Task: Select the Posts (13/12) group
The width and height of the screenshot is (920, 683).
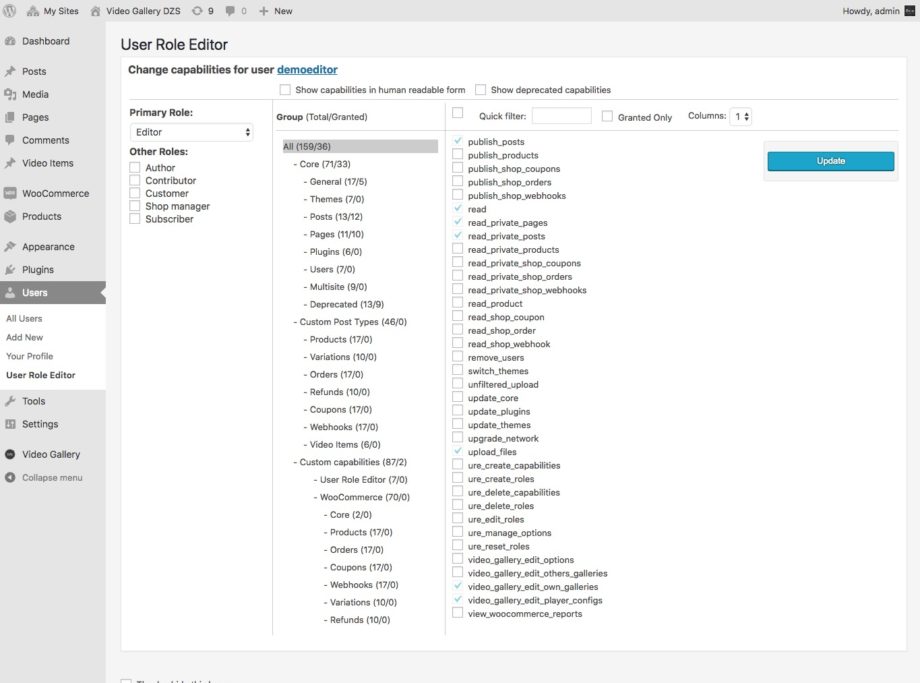Action: click(336, 217)
